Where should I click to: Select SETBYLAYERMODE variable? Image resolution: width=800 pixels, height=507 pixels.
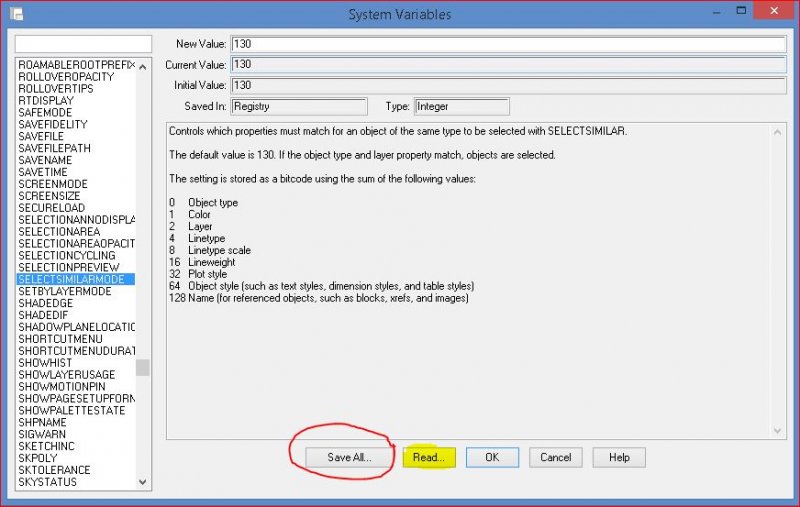point(65,291)
